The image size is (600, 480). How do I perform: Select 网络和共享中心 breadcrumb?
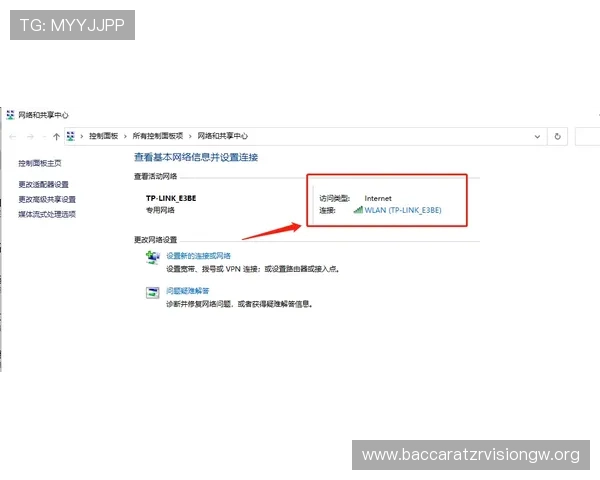click(222, 136)
